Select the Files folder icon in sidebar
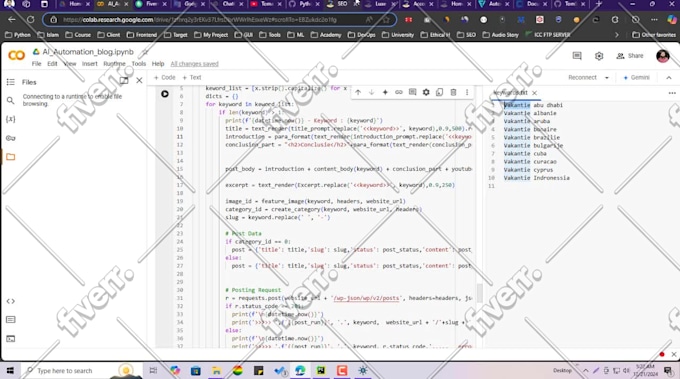 [x=10, y=157]
